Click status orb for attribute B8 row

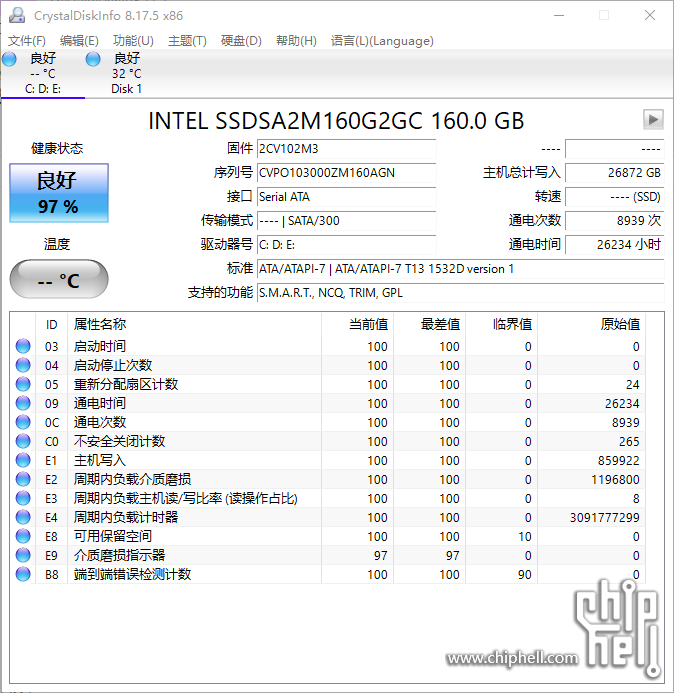[23, 575]
